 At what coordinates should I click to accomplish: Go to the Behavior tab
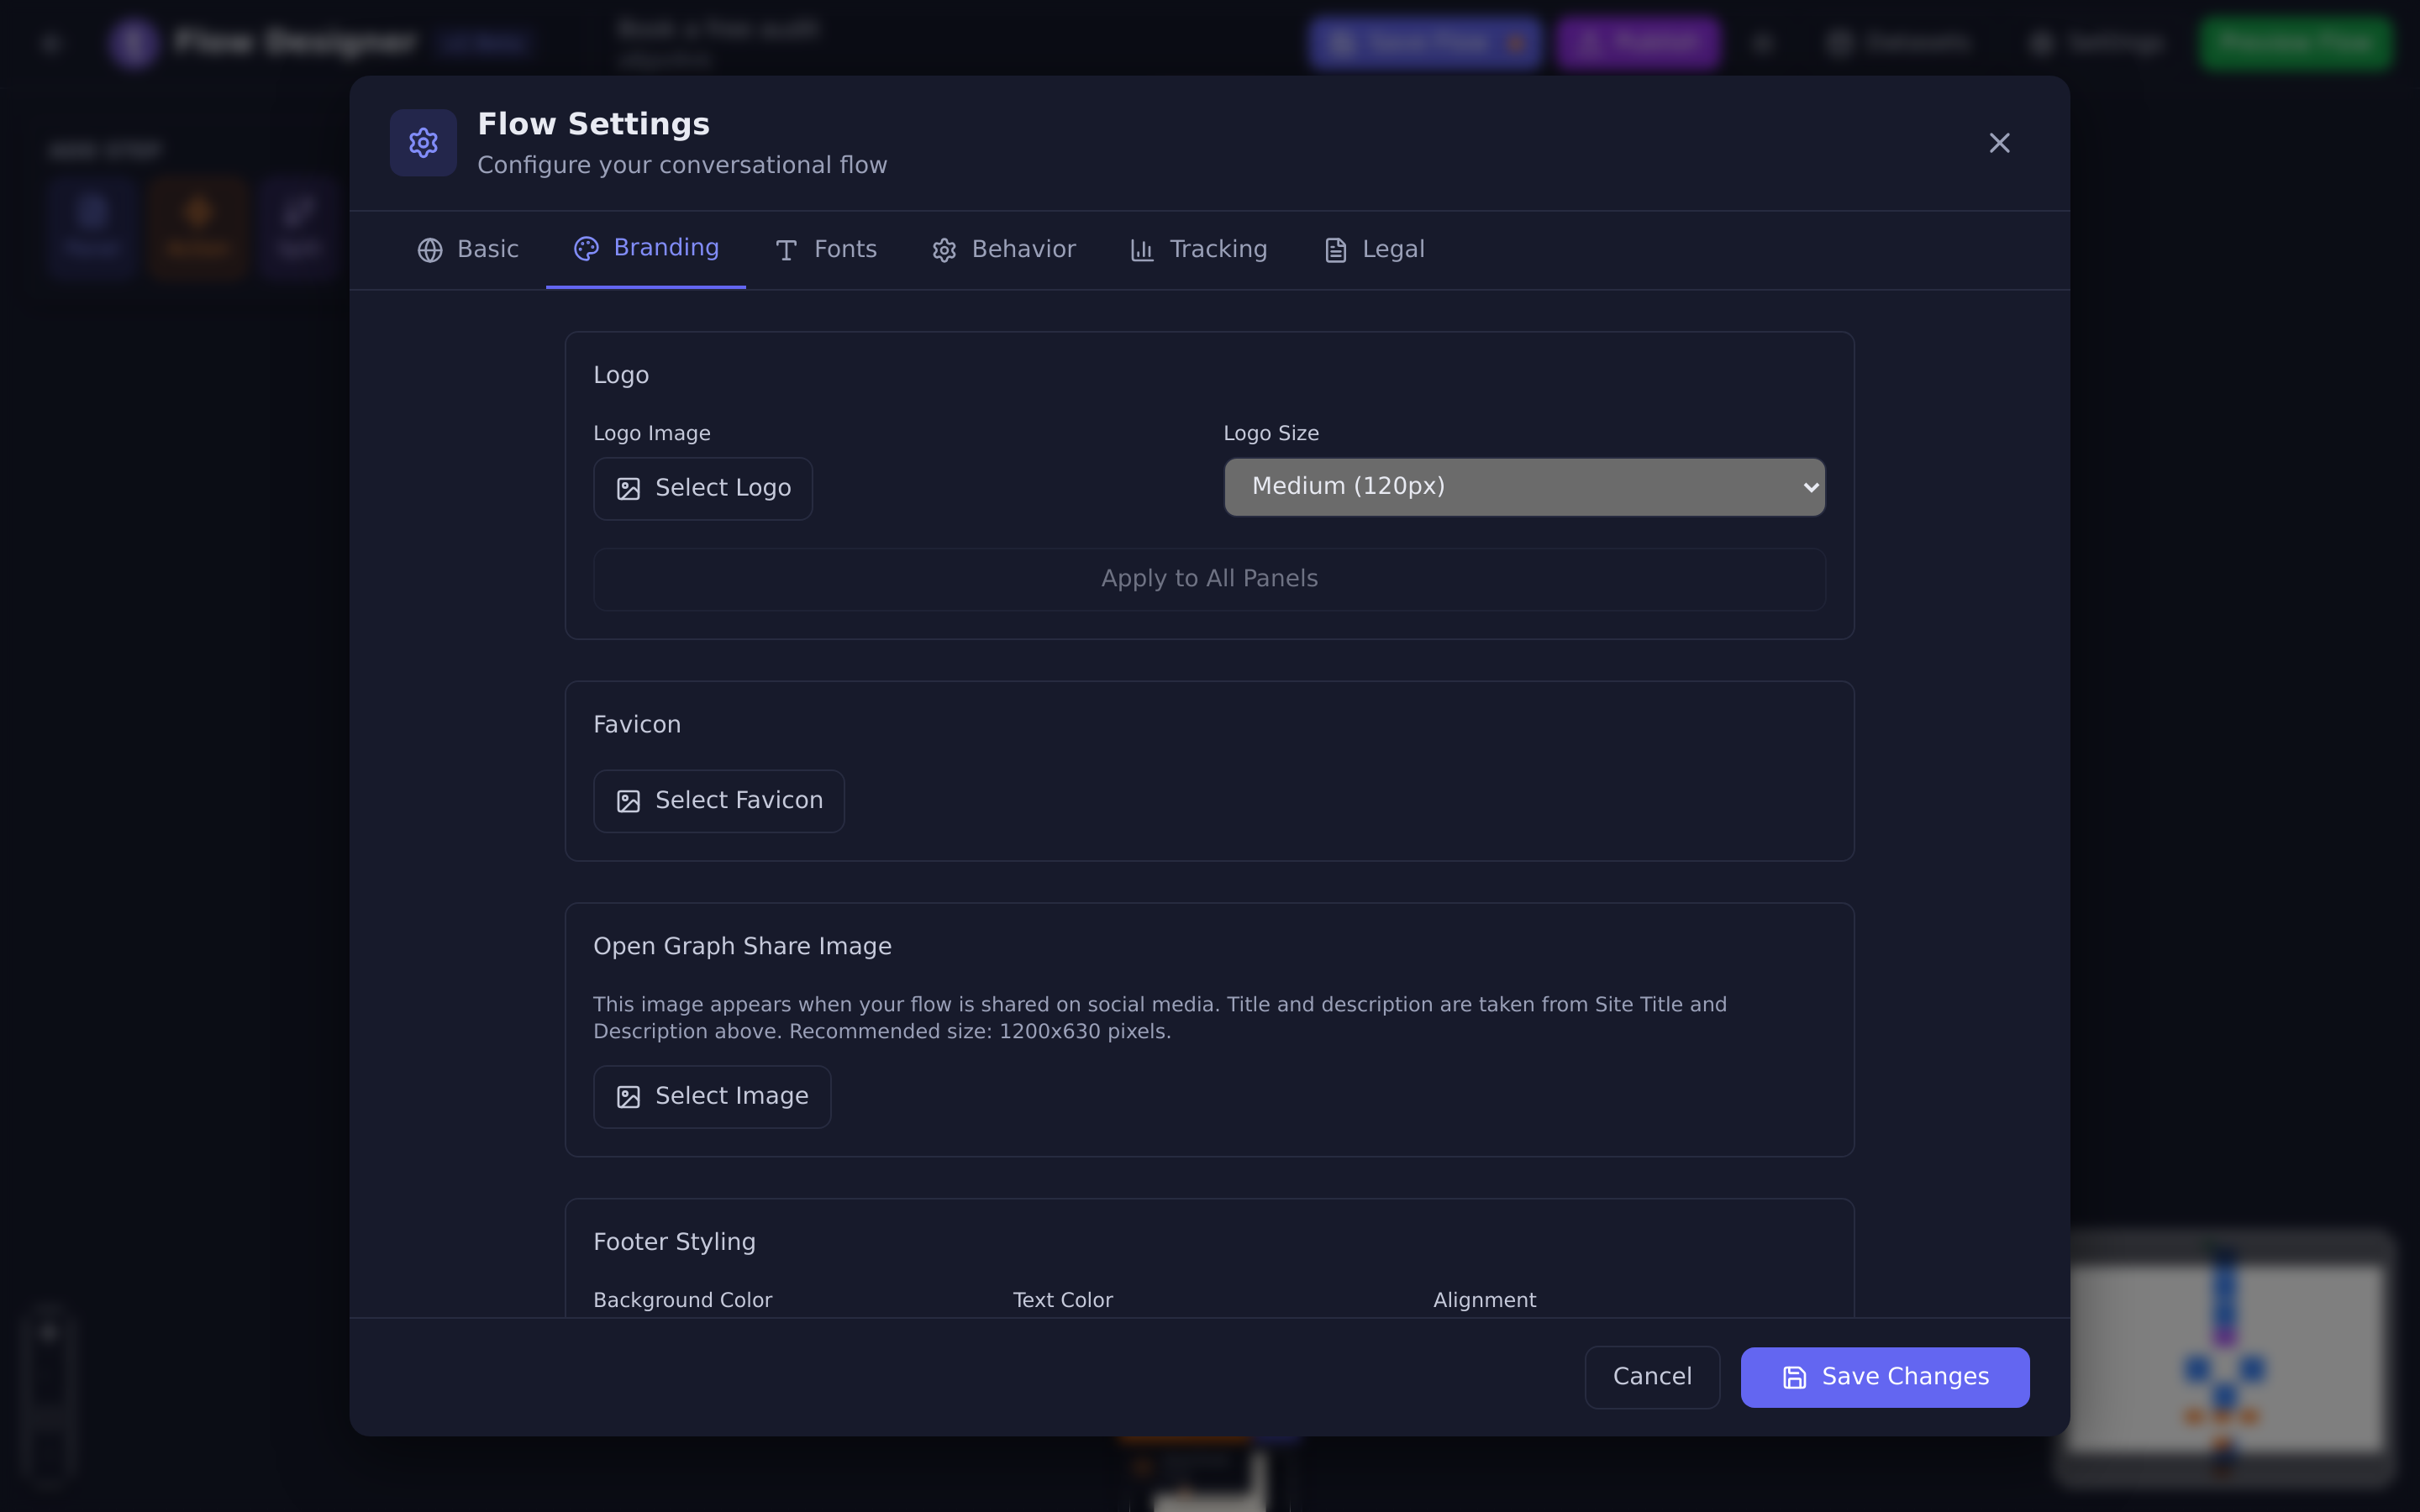1004,249
